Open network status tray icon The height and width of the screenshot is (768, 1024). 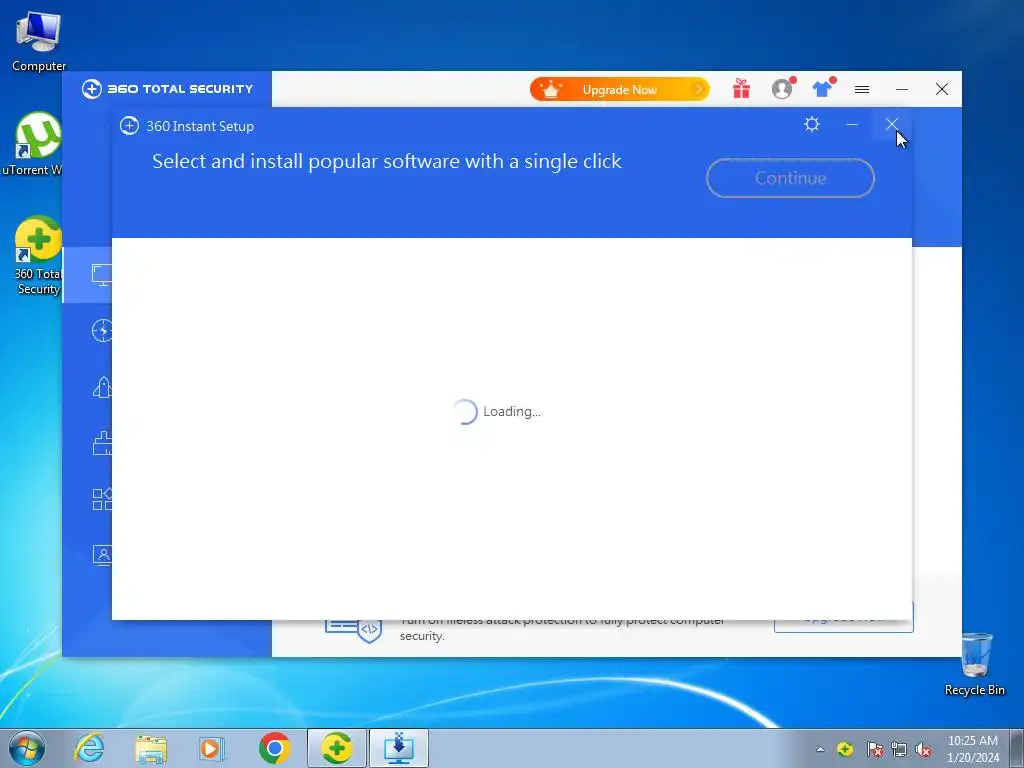click(899, 749)
